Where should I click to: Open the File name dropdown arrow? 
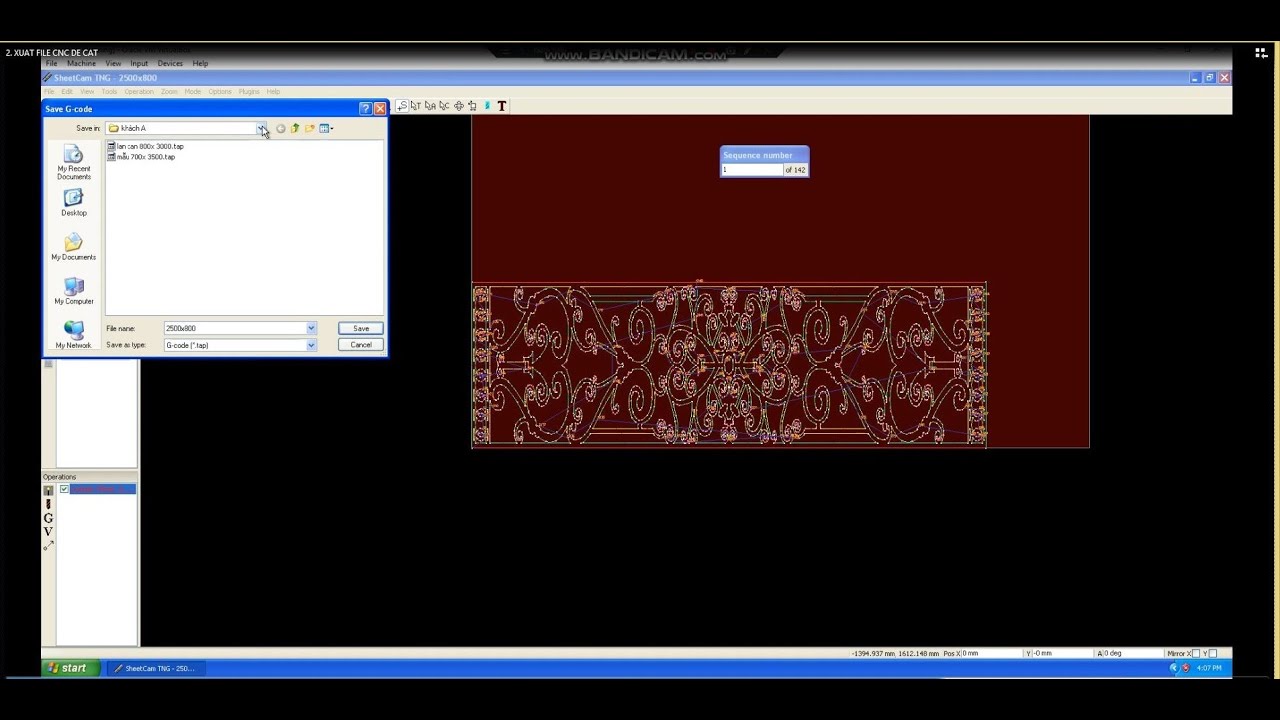[x=311, y=328]
